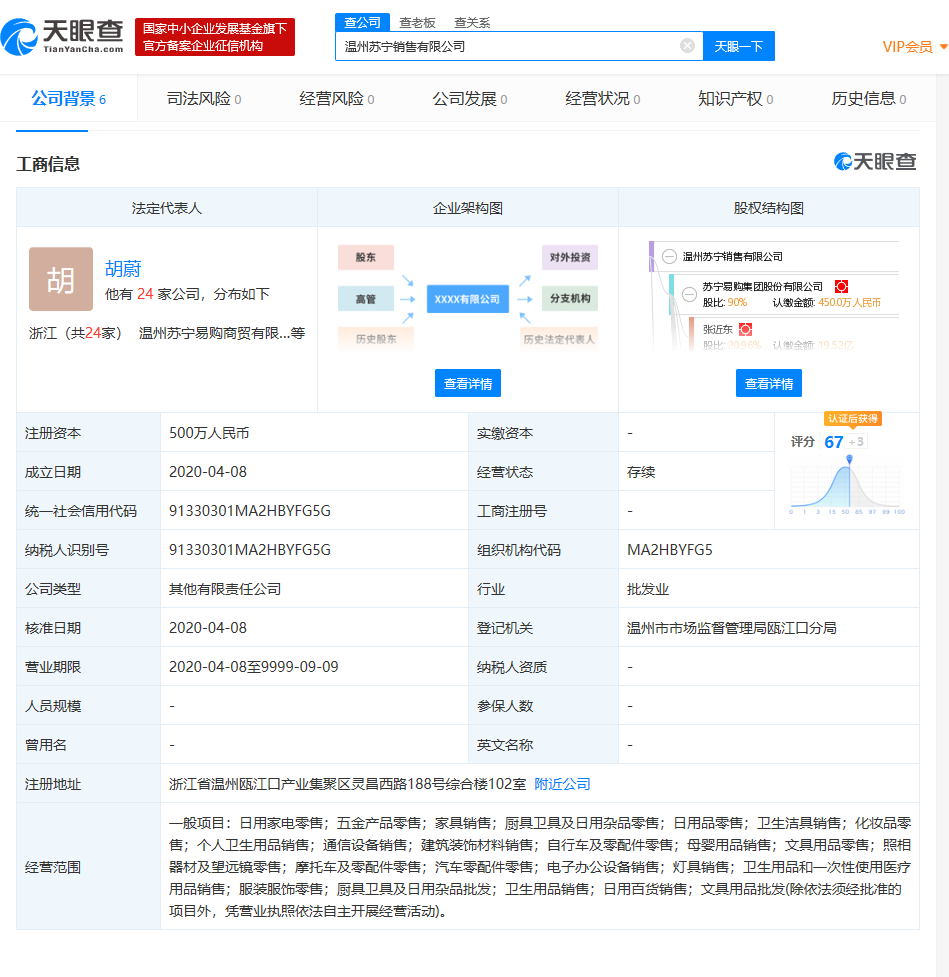Switch to the 查老板 search tab

[417, 22]
